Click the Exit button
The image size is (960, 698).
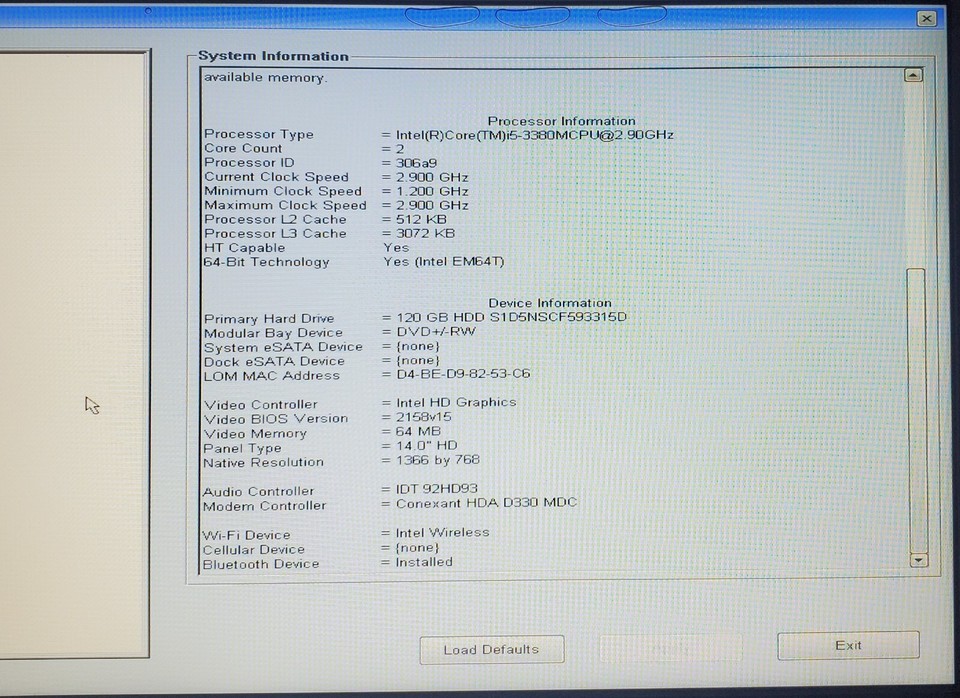pos(848,645)
